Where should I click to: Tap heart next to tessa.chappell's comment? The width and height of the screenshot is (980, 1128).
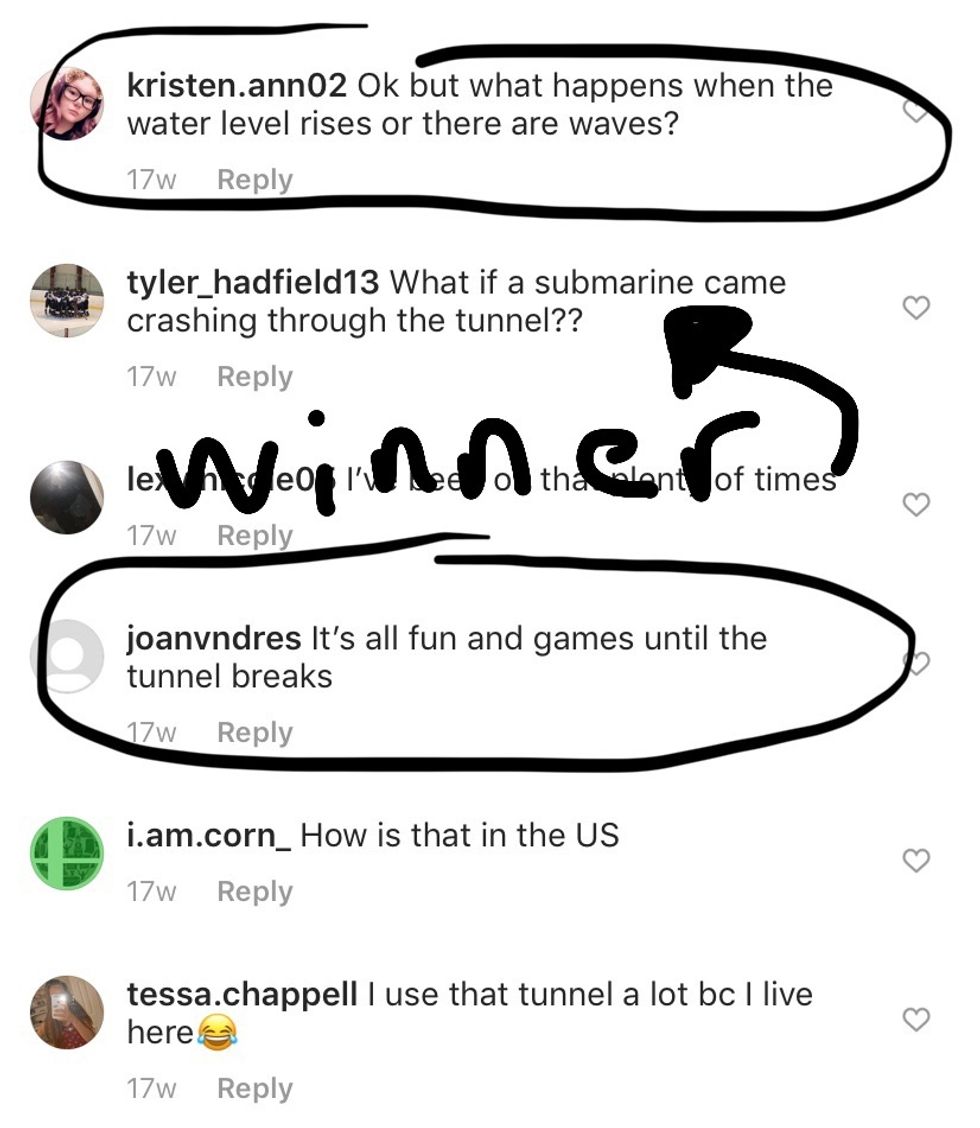pyautogui.click(x=916, y=1019)
